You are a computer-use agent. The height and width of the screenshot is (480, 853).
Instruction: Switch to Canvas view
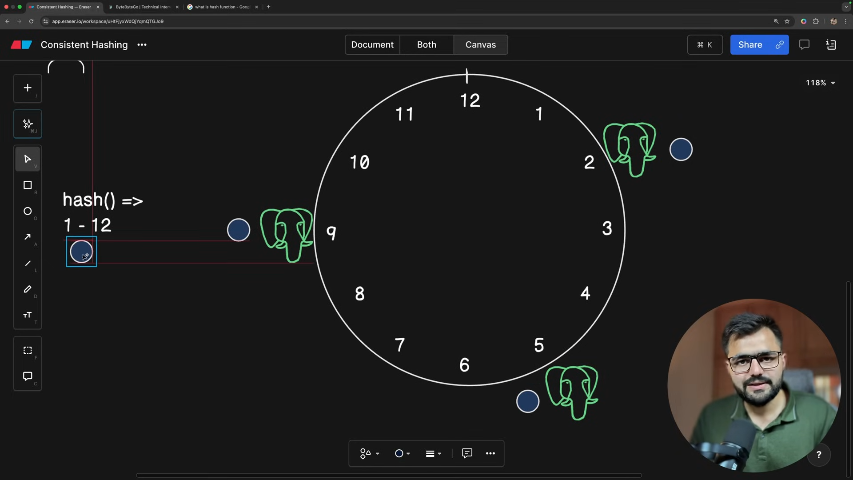tap(480, 45)
